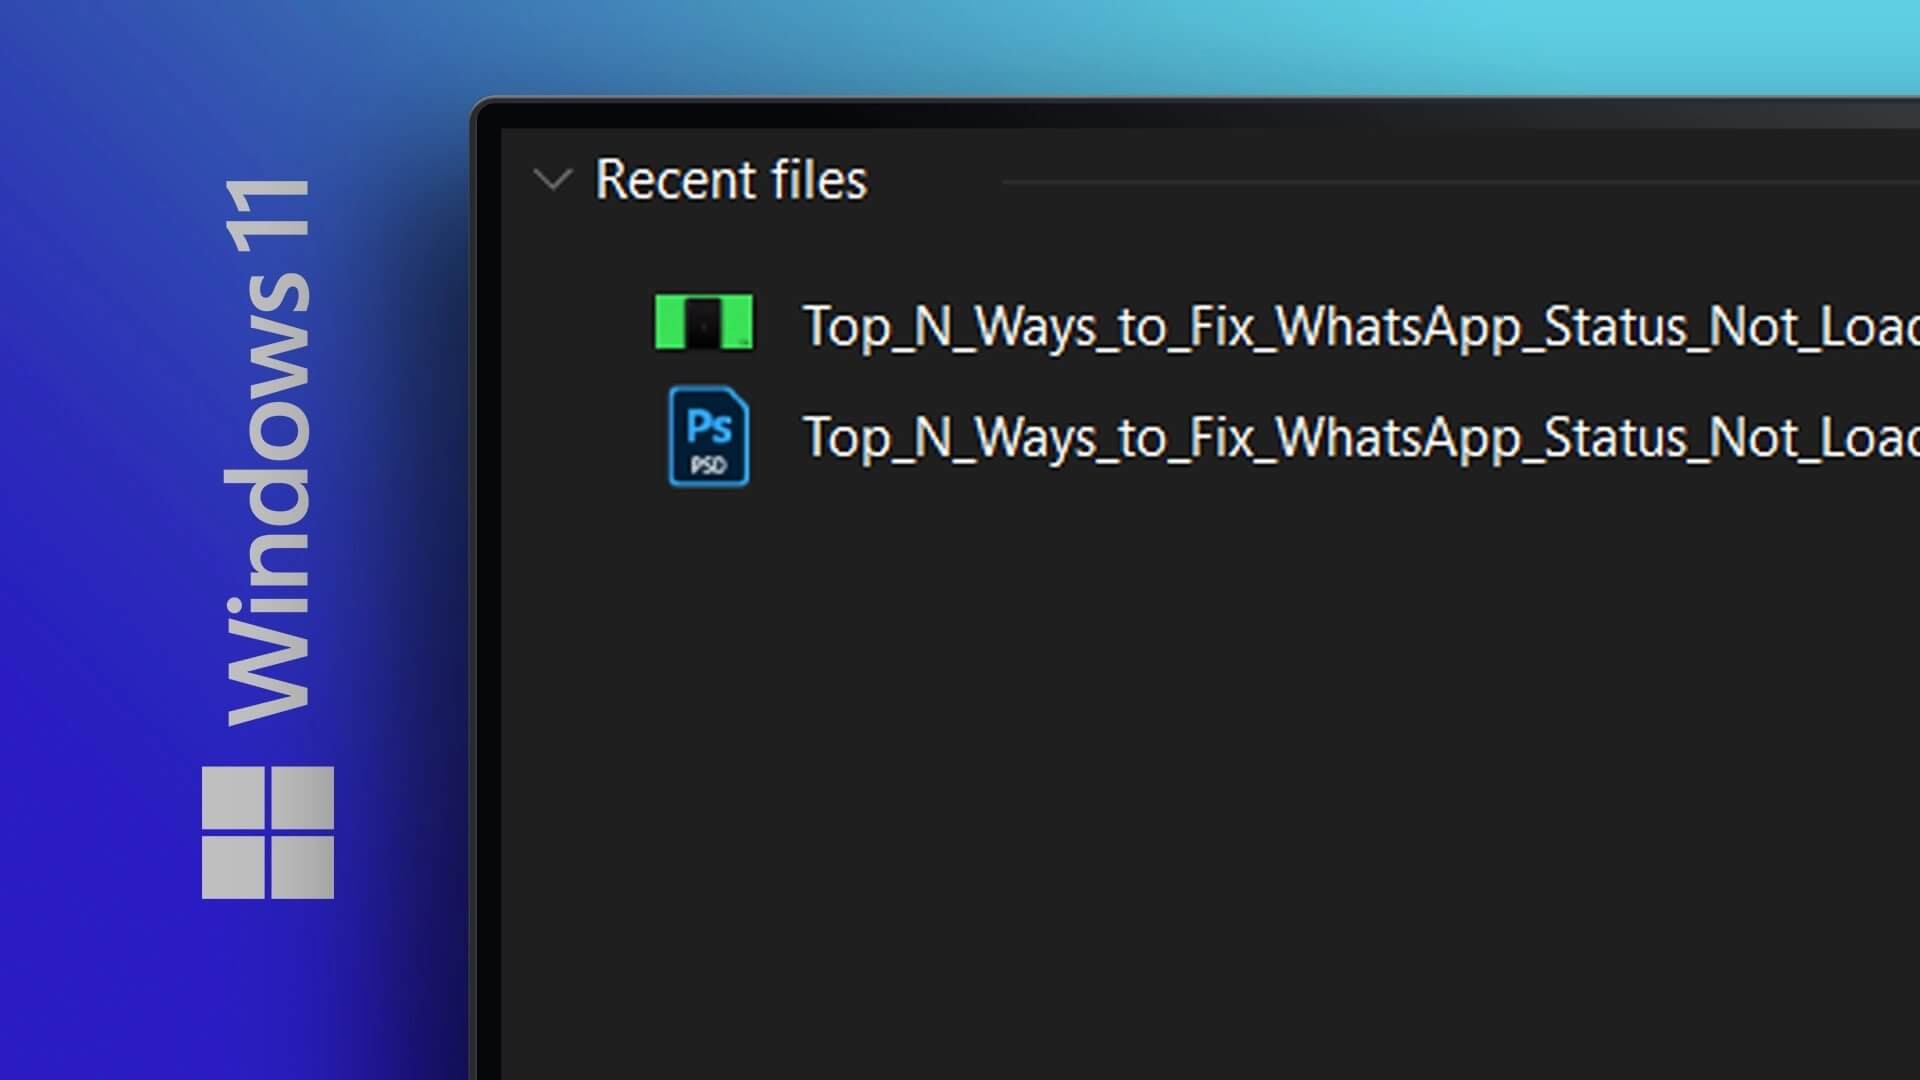Collapse the Recent files chevron
This screenshot has height=1080, width=1920.
click(552, 181)
